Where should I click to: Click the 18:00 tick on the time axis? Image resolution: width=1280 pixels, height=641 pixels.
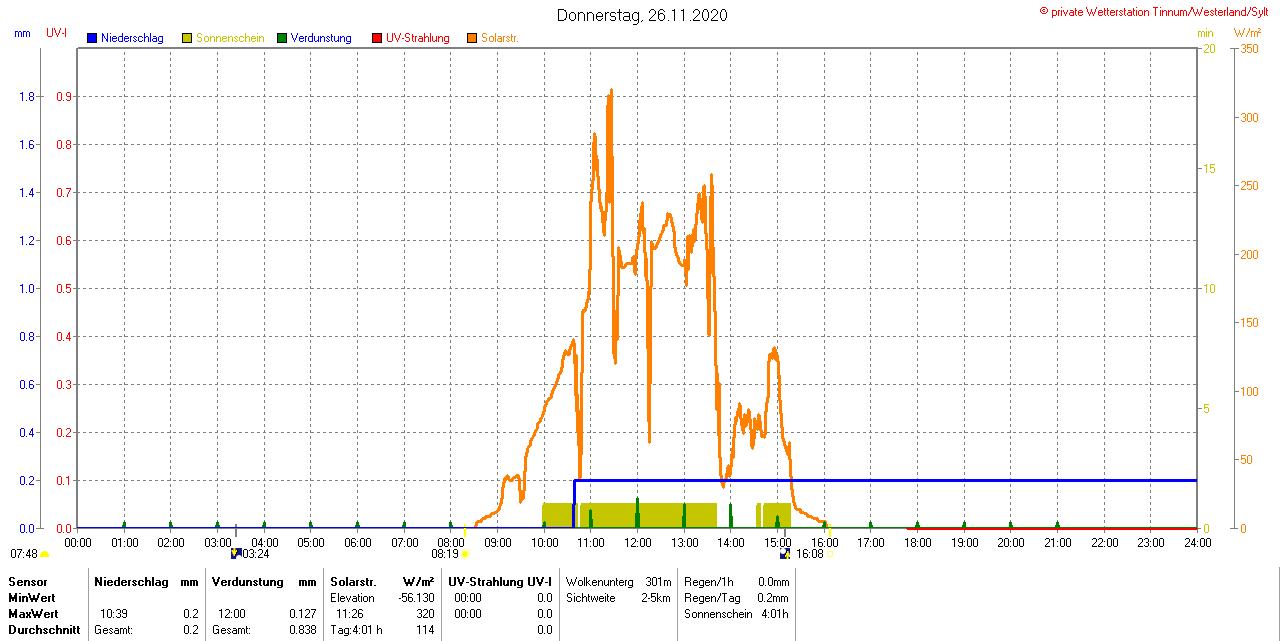918,542
